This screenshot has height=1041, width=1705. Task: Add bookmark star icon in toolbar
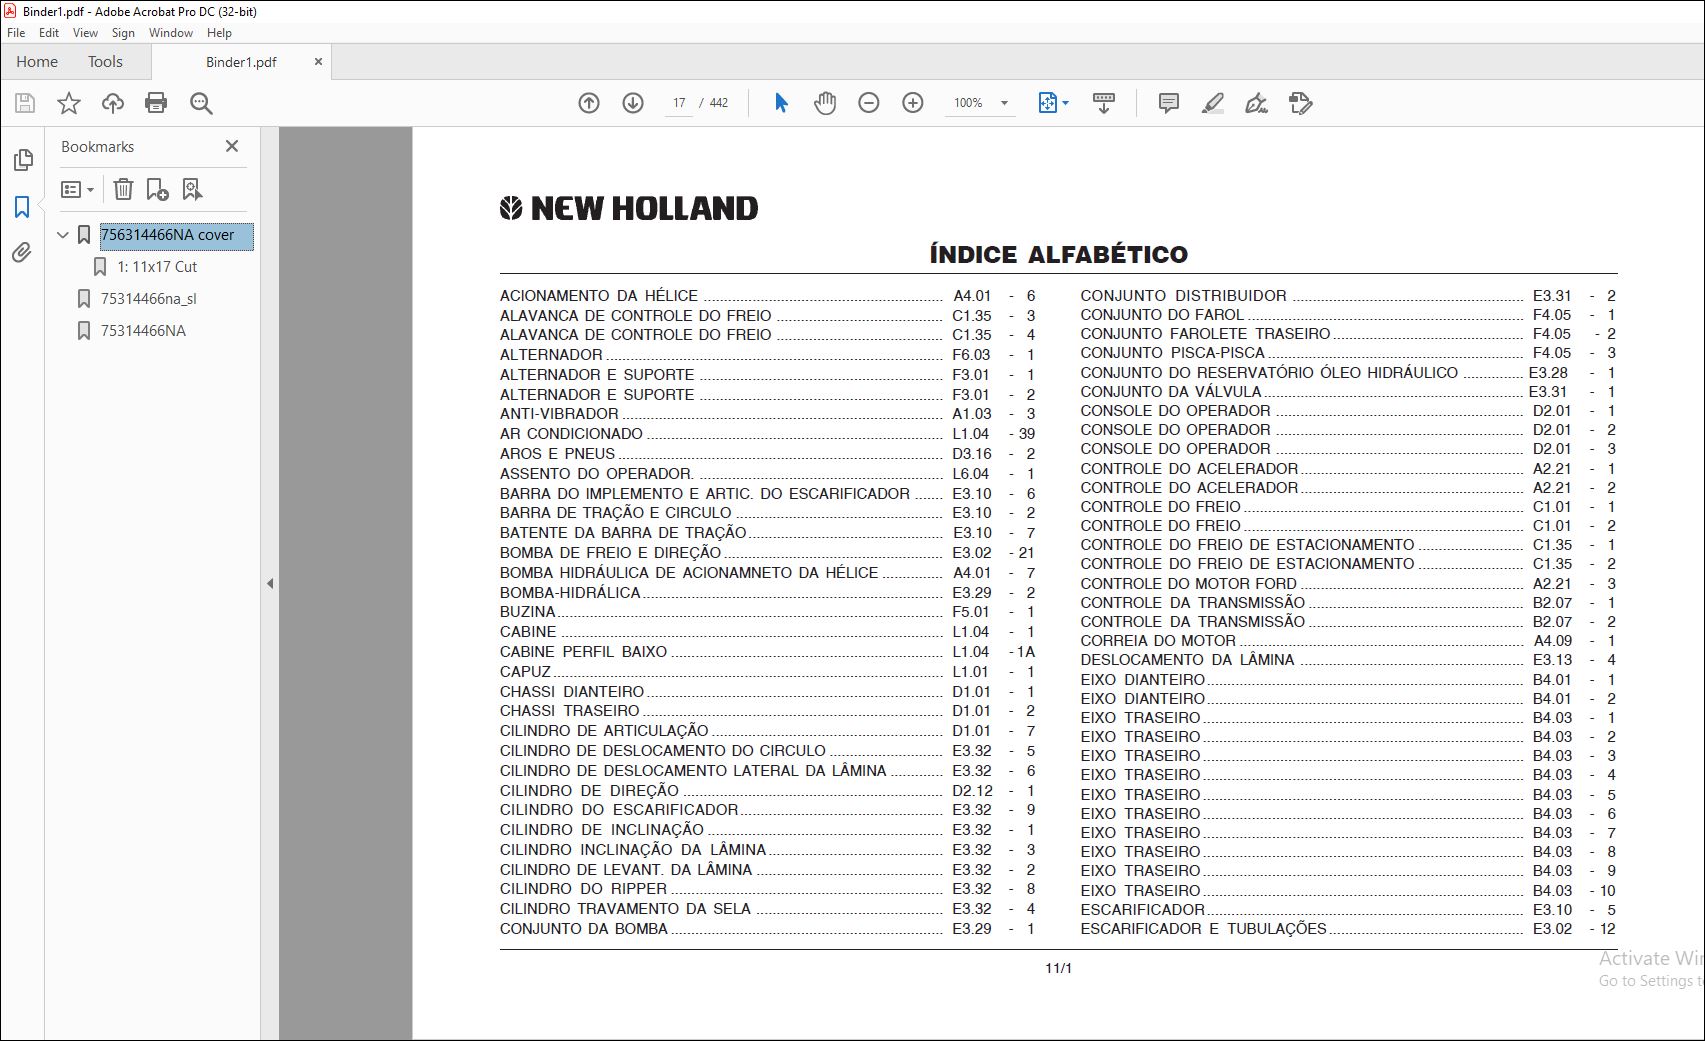69,103
